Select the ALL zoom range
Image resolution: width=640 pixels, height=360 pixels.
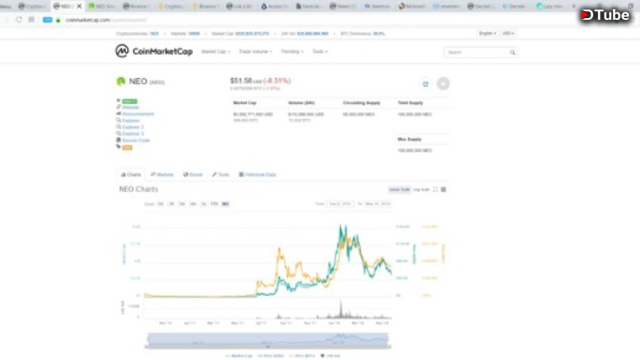click(x=225, y=204)
